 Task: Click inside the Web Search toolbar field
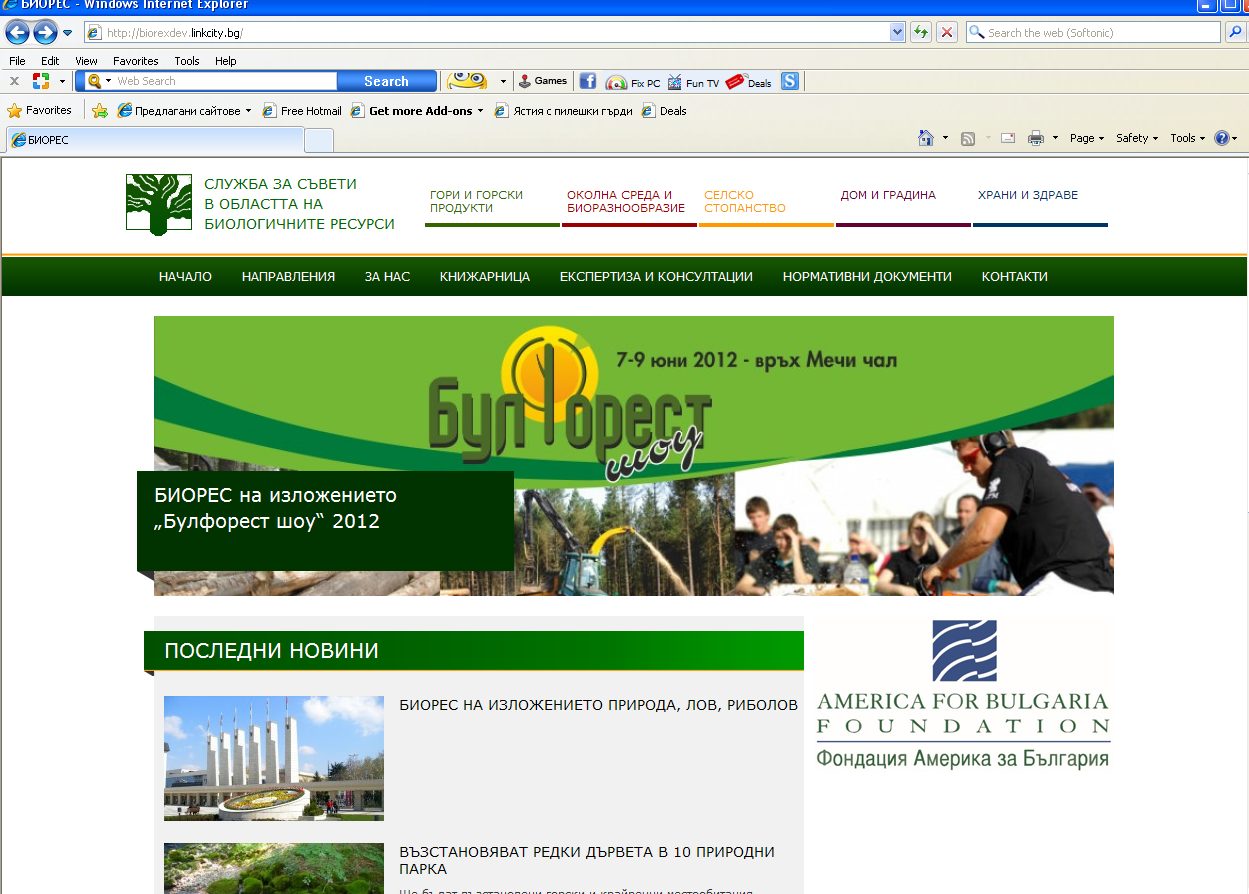(225, 81)
